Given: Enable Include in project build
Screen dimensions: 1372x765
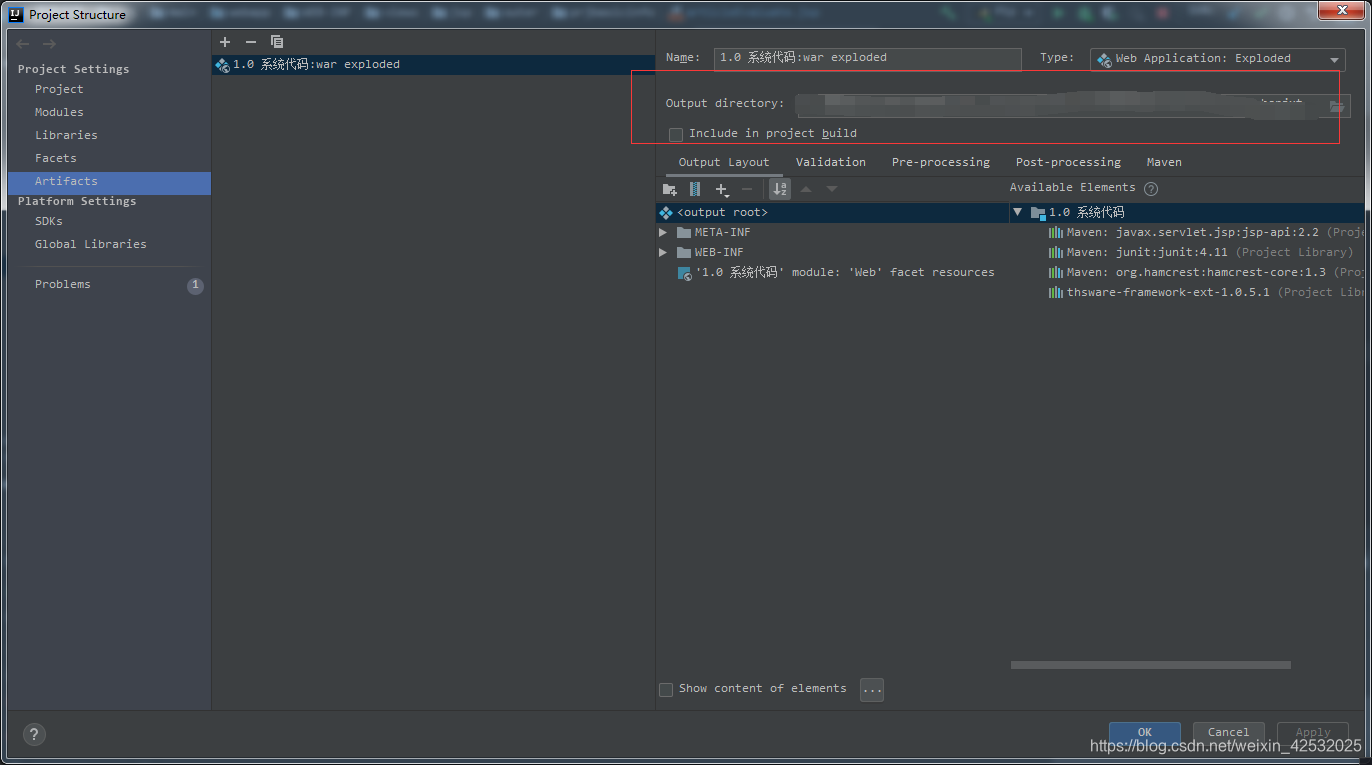Looking at the screenshot, I should [x=676, y=134].
